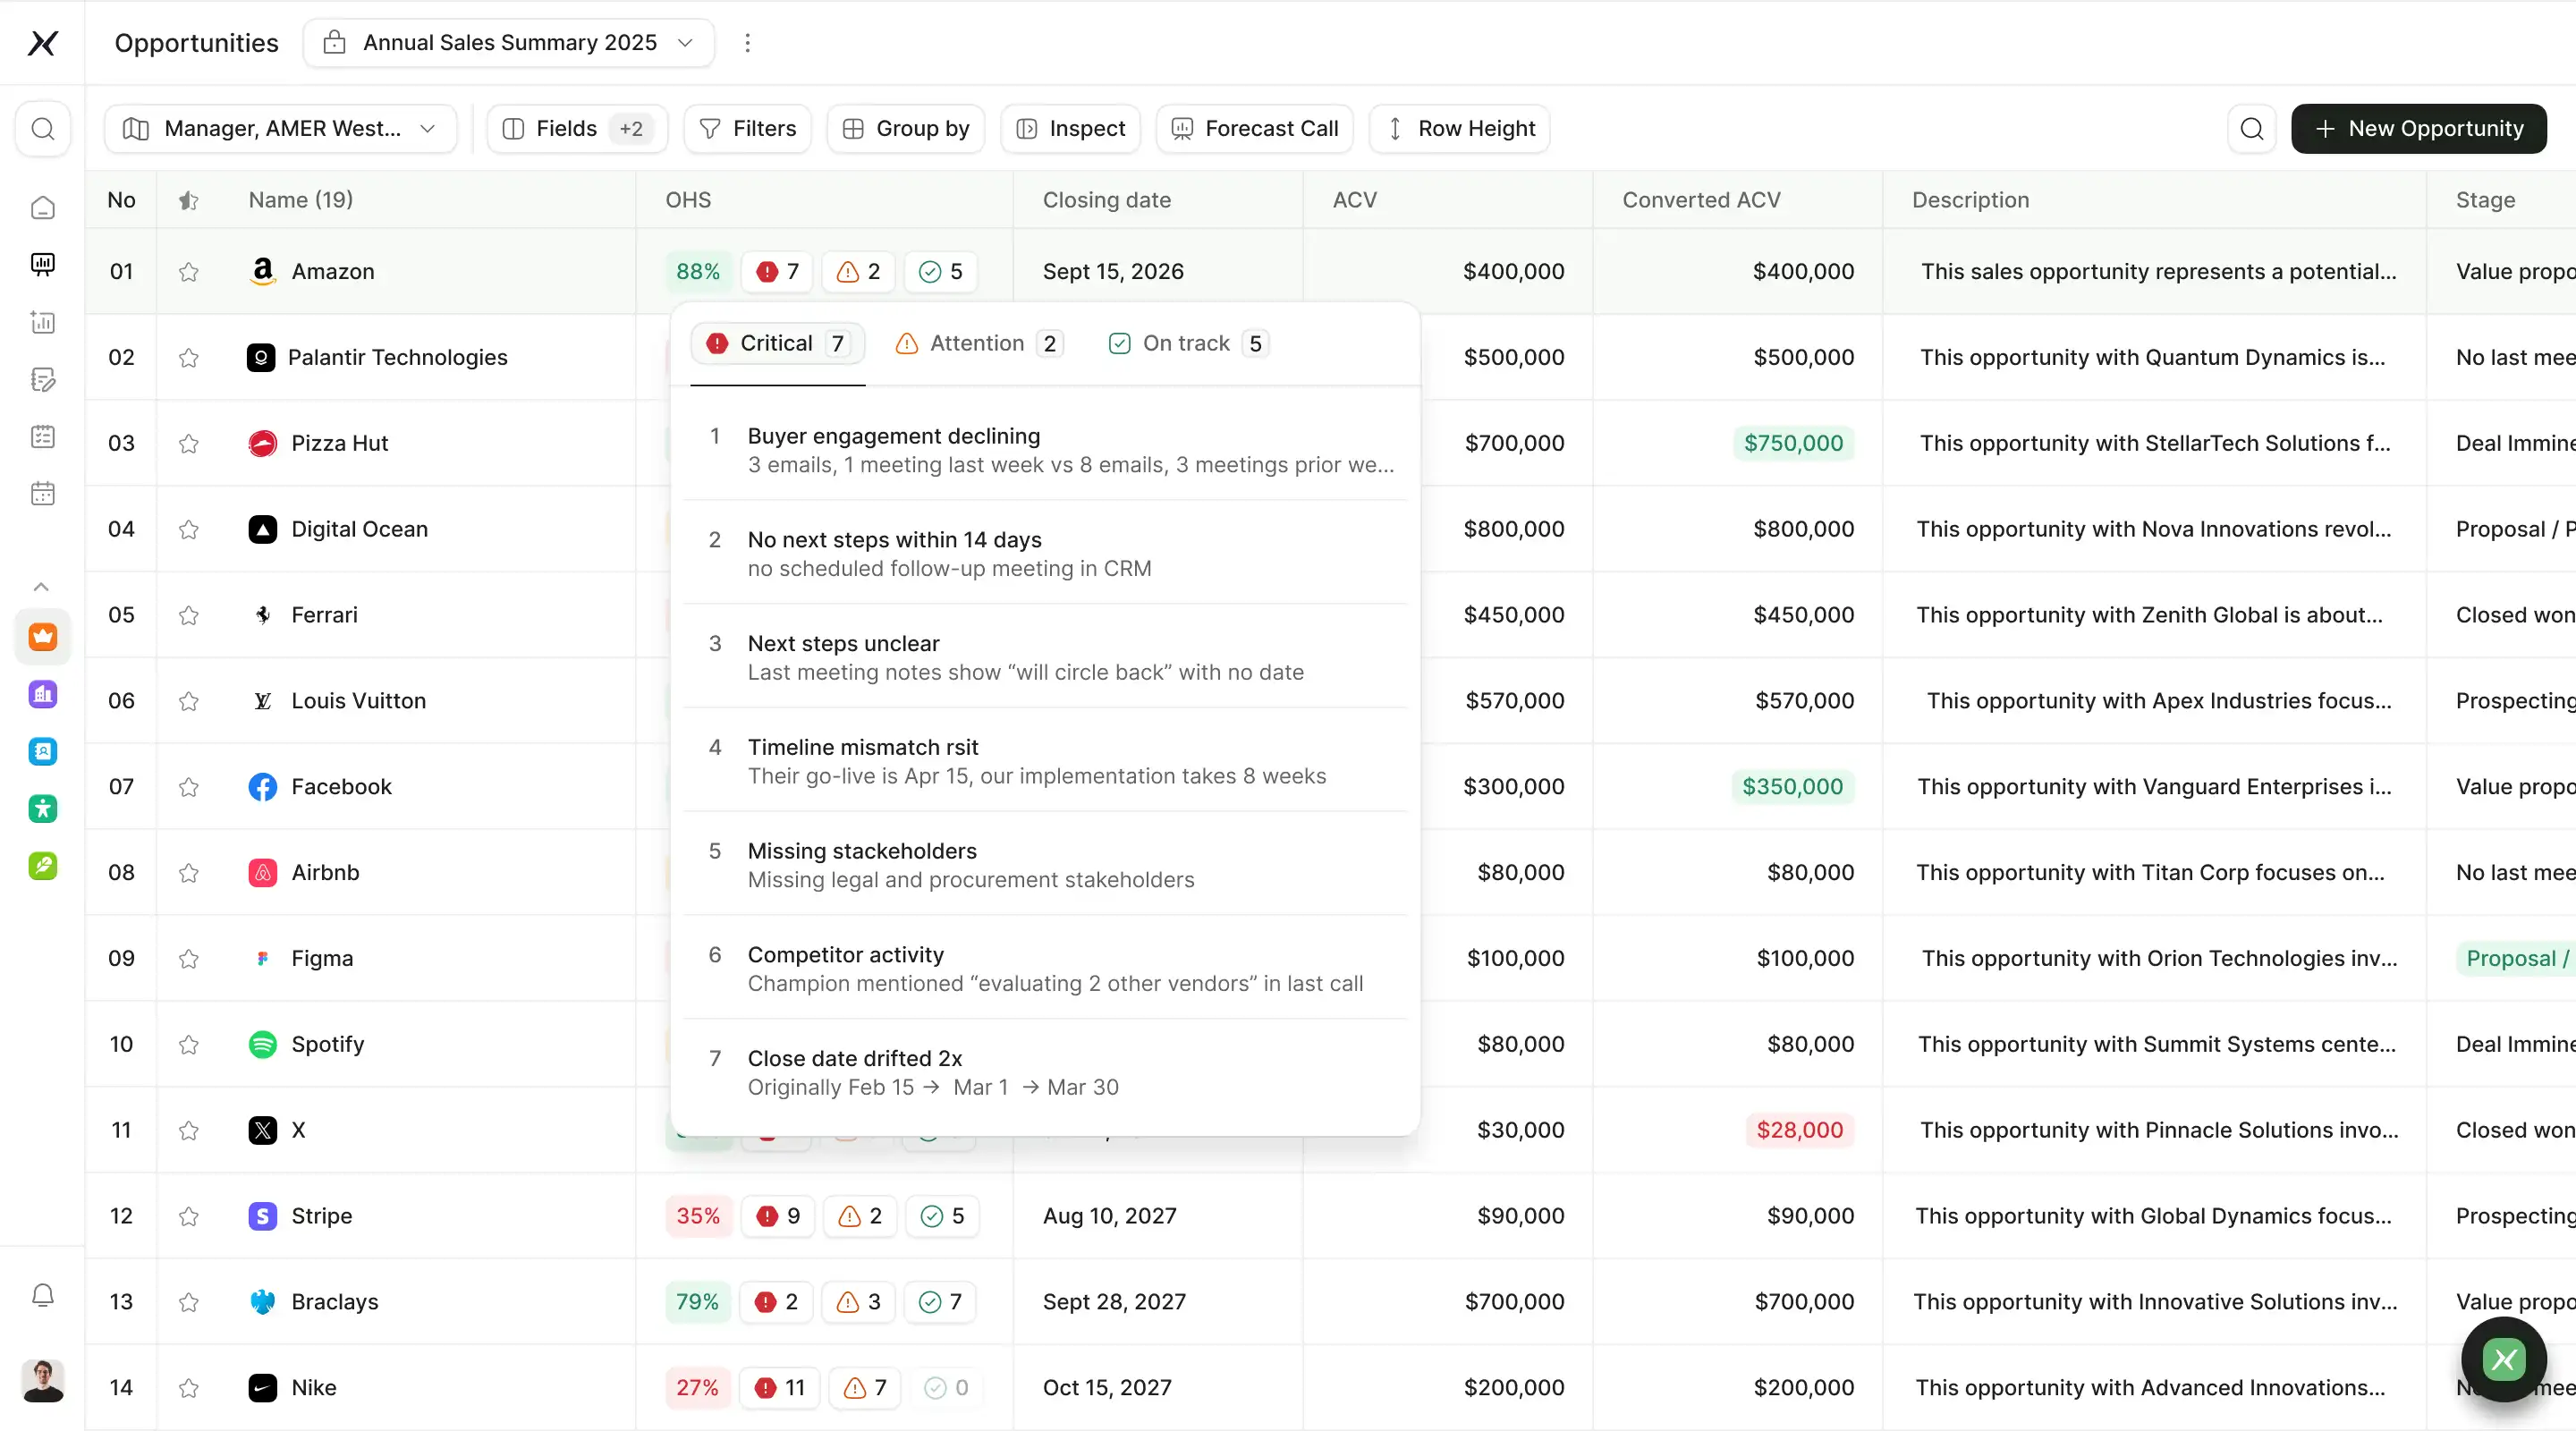
Task: Star the Pizza Hut opportunity
Action: tap(188, 444)
